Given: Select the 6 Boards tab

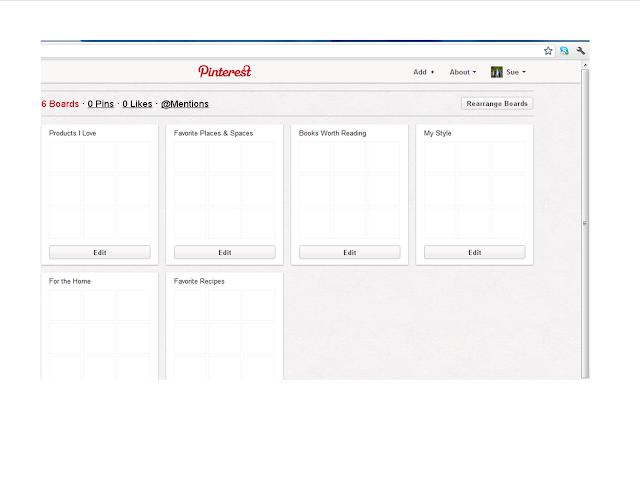Looking at the screenshot, I should pyautogui.click(x=60, y=104).
